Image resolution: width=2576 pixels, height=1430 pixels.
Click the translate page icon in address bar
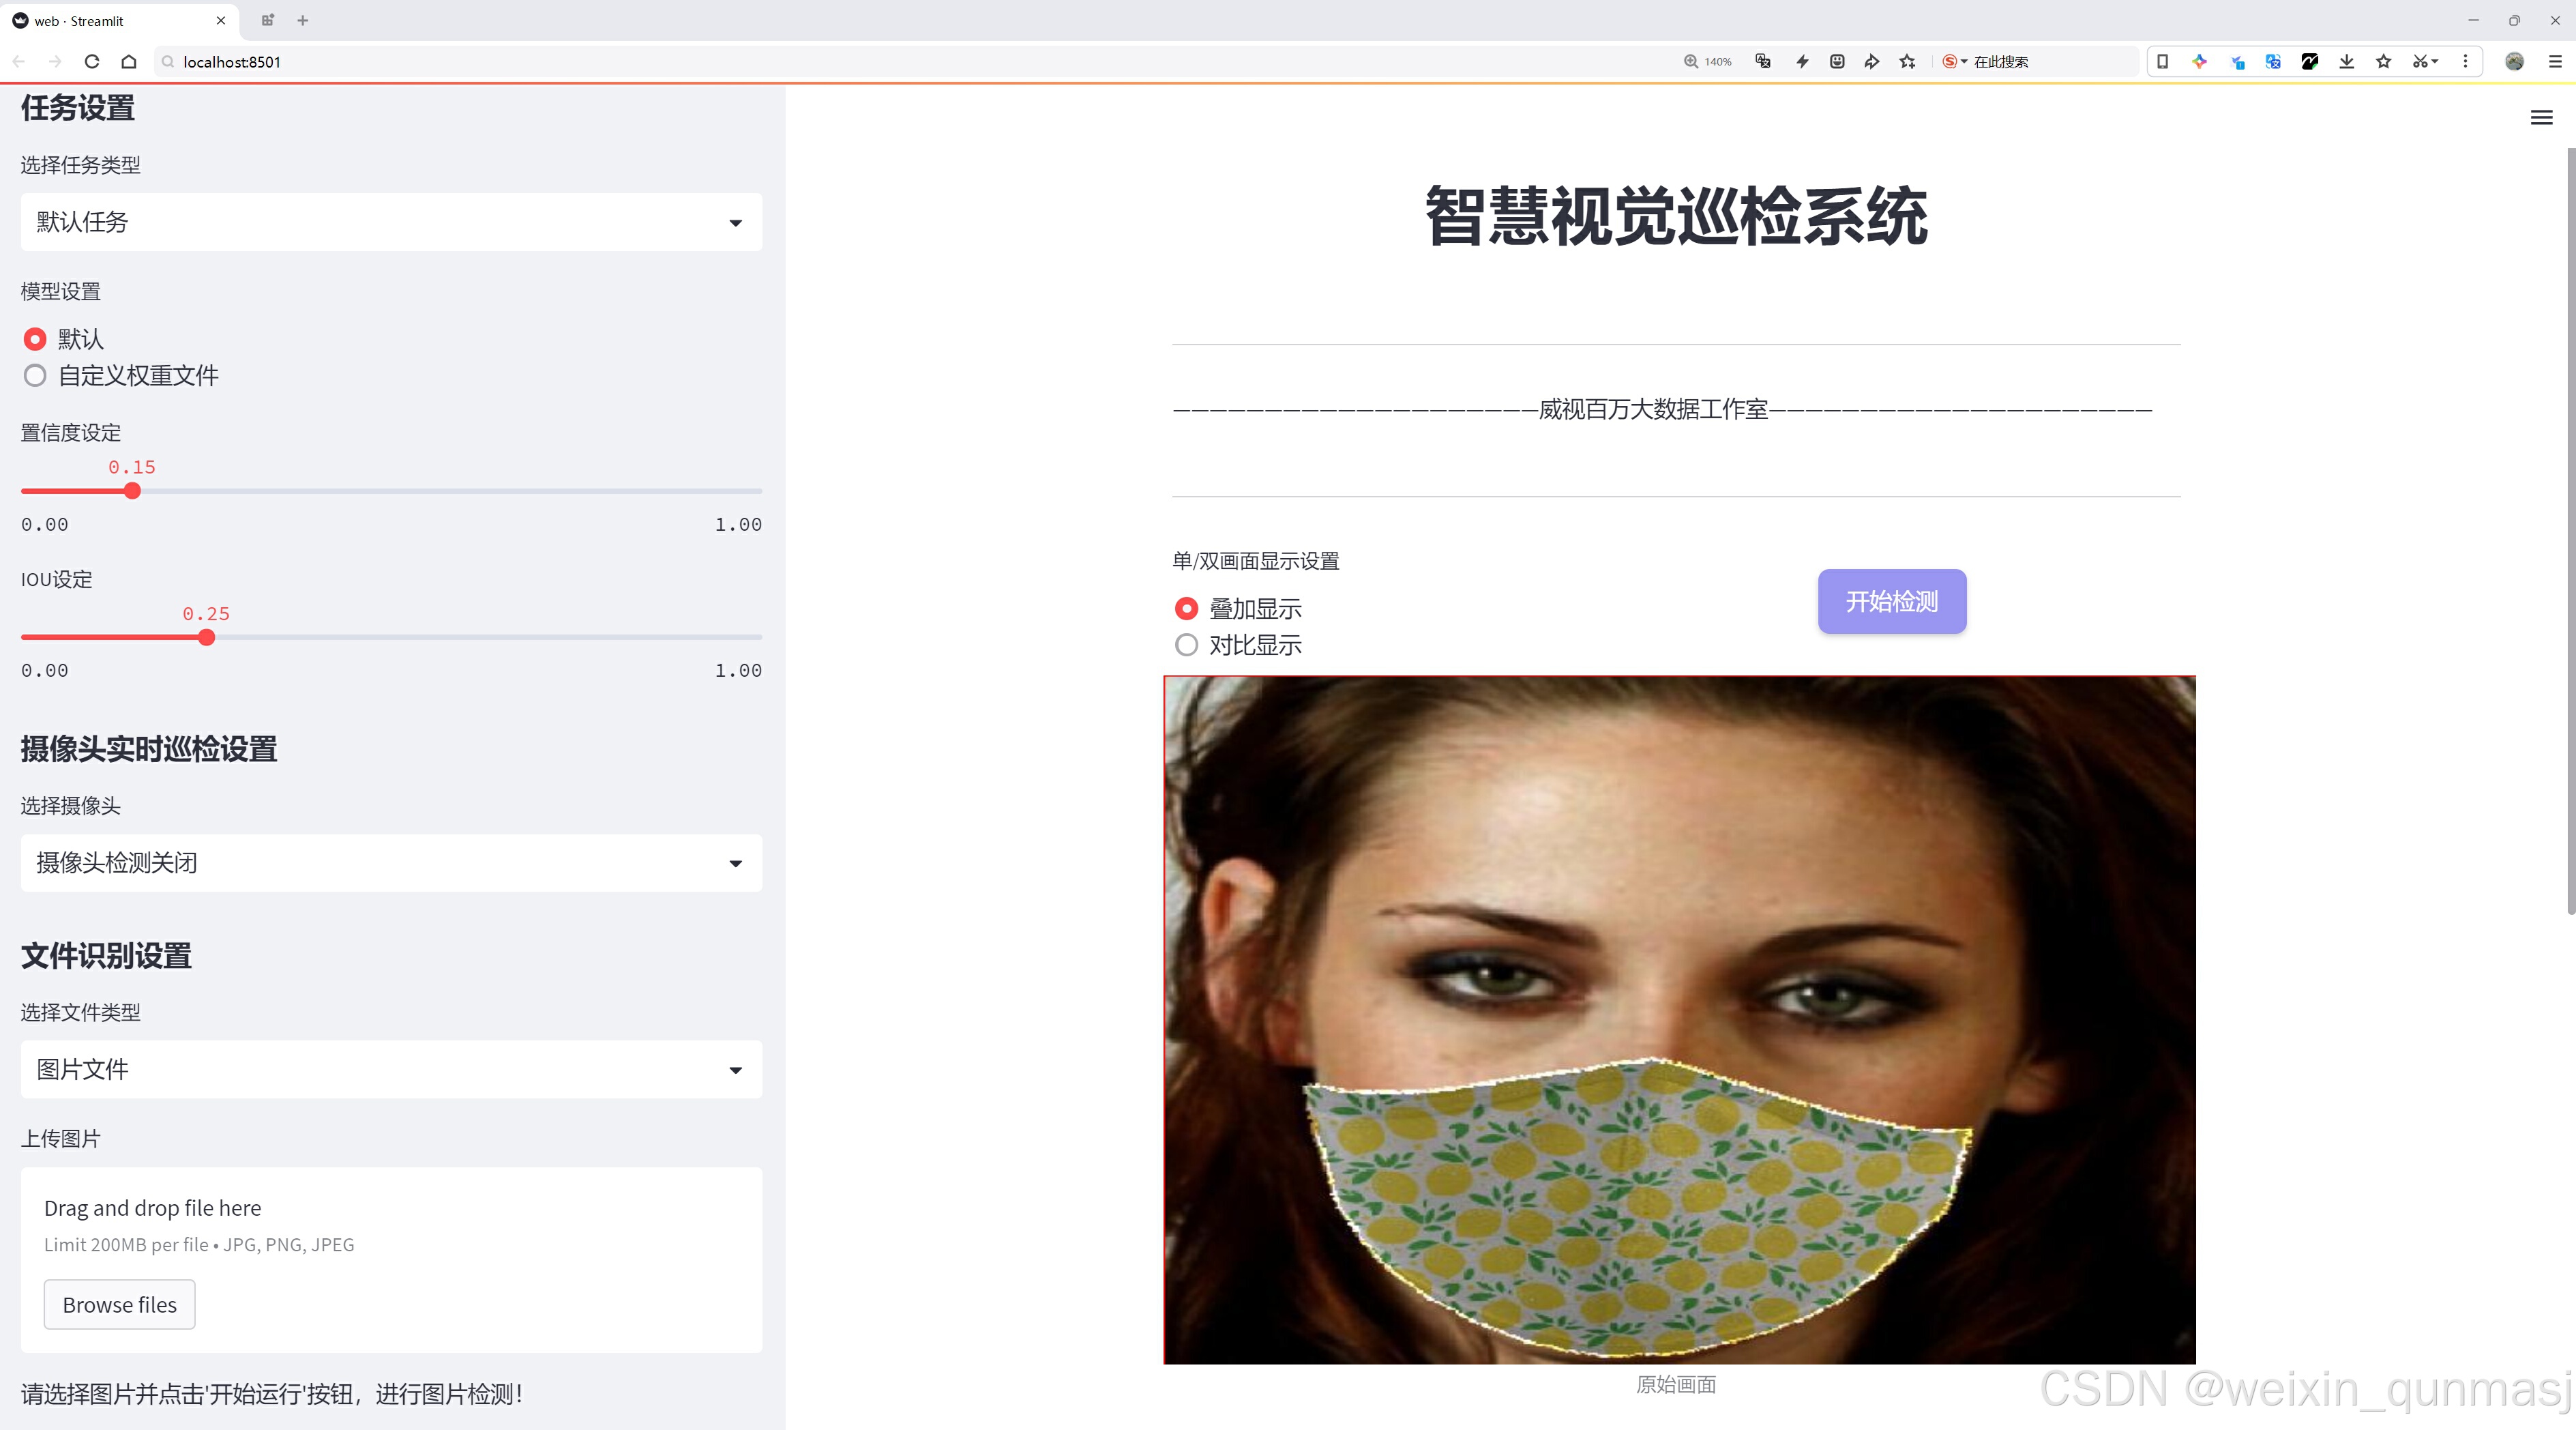1763,62
